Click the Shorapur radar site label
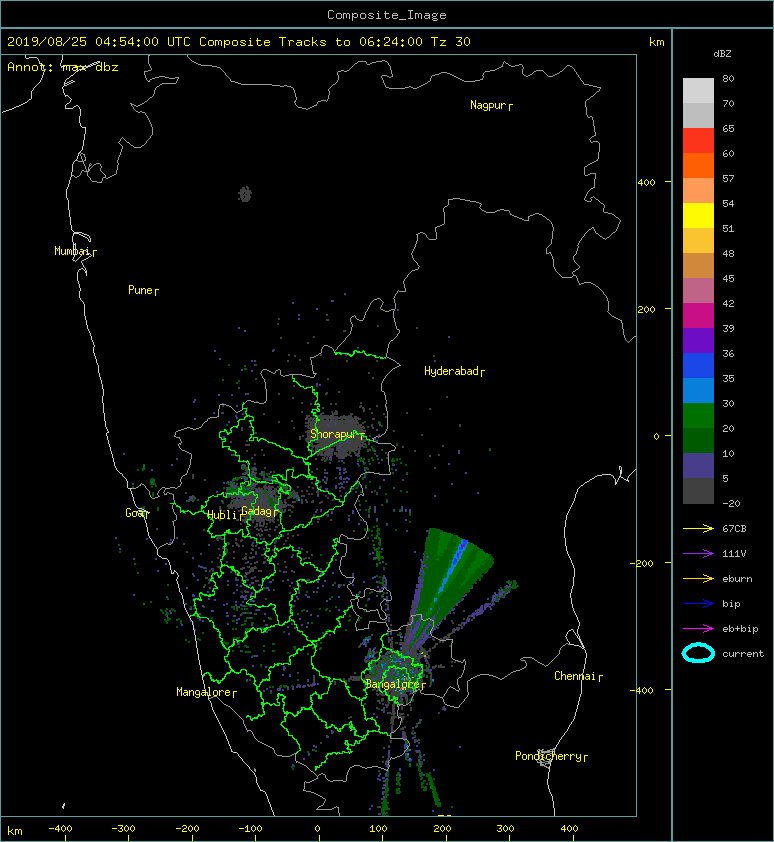The height and width of the screenshot is (842, 774). (x=333, y=434)
